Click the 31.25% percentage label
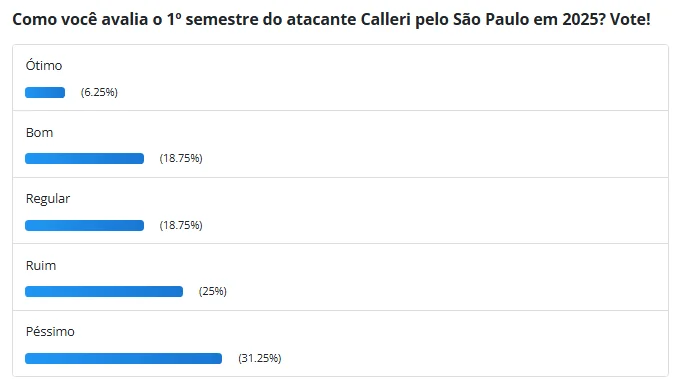This screenshot has width=681, height=391. (x=260, y=358)
